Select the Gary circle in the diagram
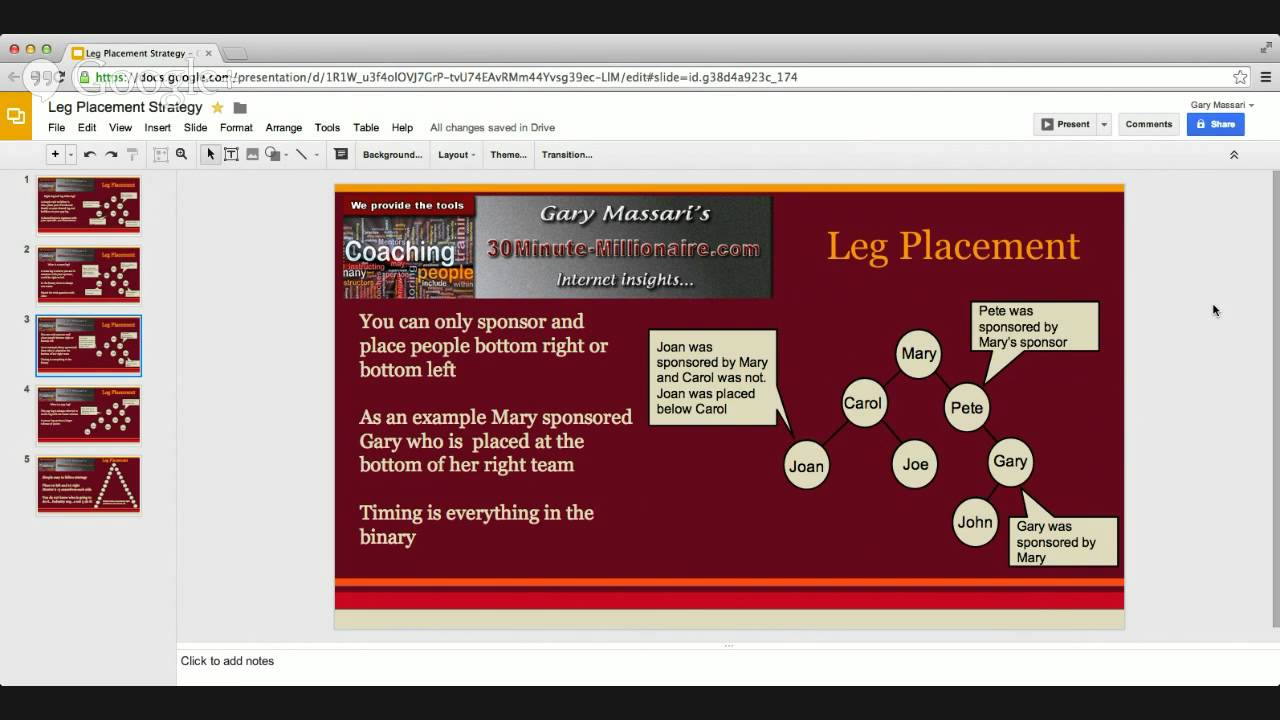Image resolution: width=1280 pixels, height=720 pixels. coord(1010,461)
